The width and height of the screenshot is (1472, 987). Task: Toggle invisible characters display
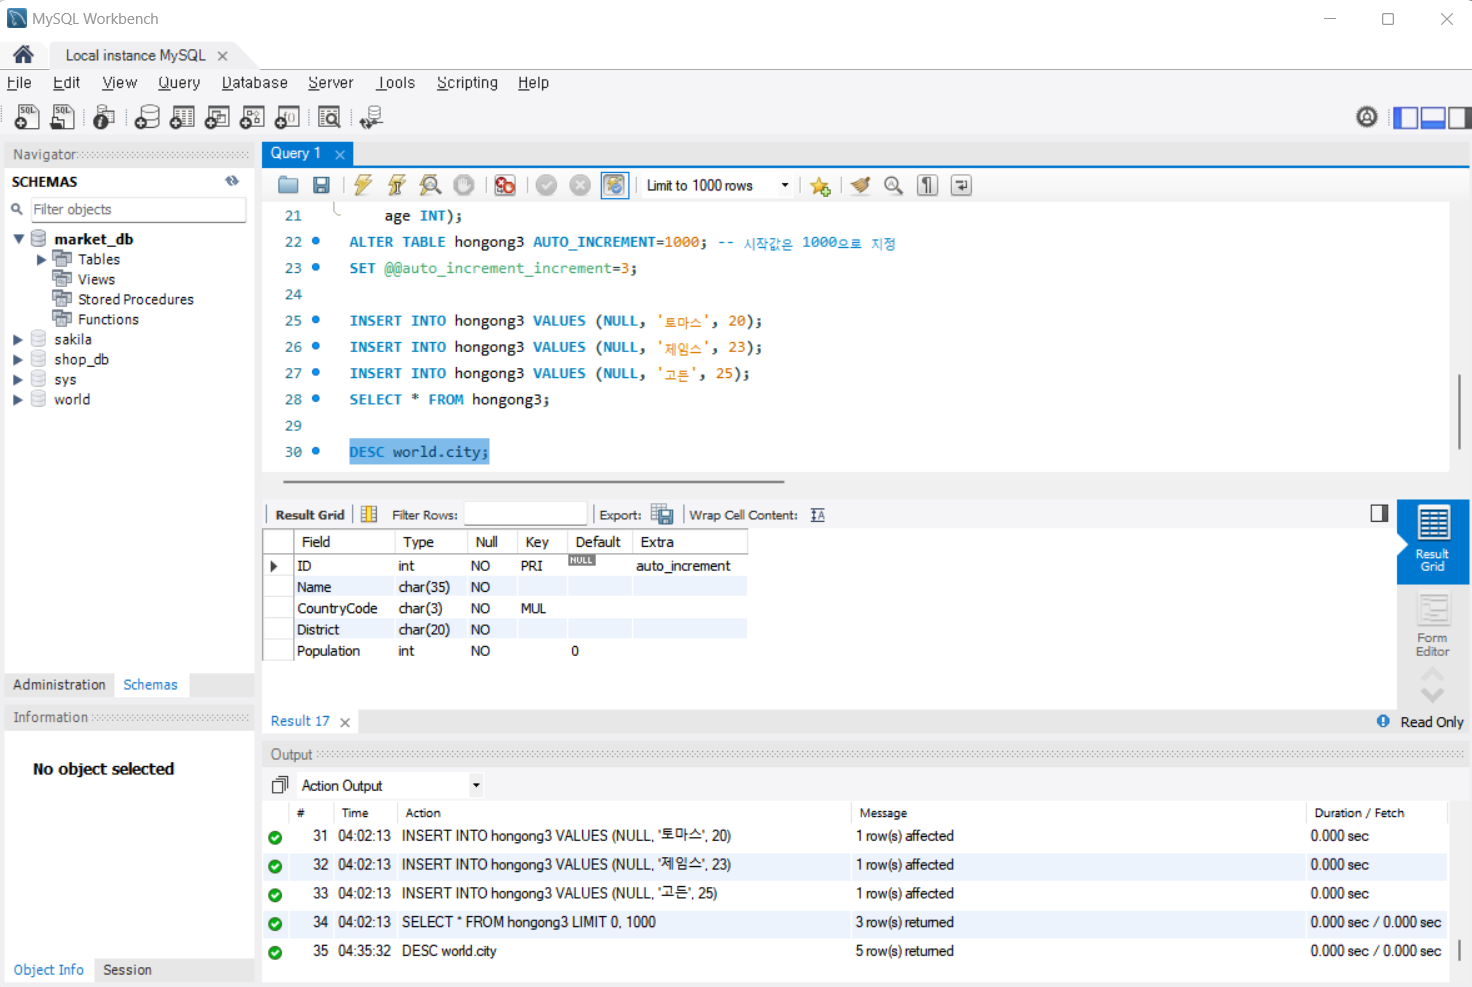point(927,185)
